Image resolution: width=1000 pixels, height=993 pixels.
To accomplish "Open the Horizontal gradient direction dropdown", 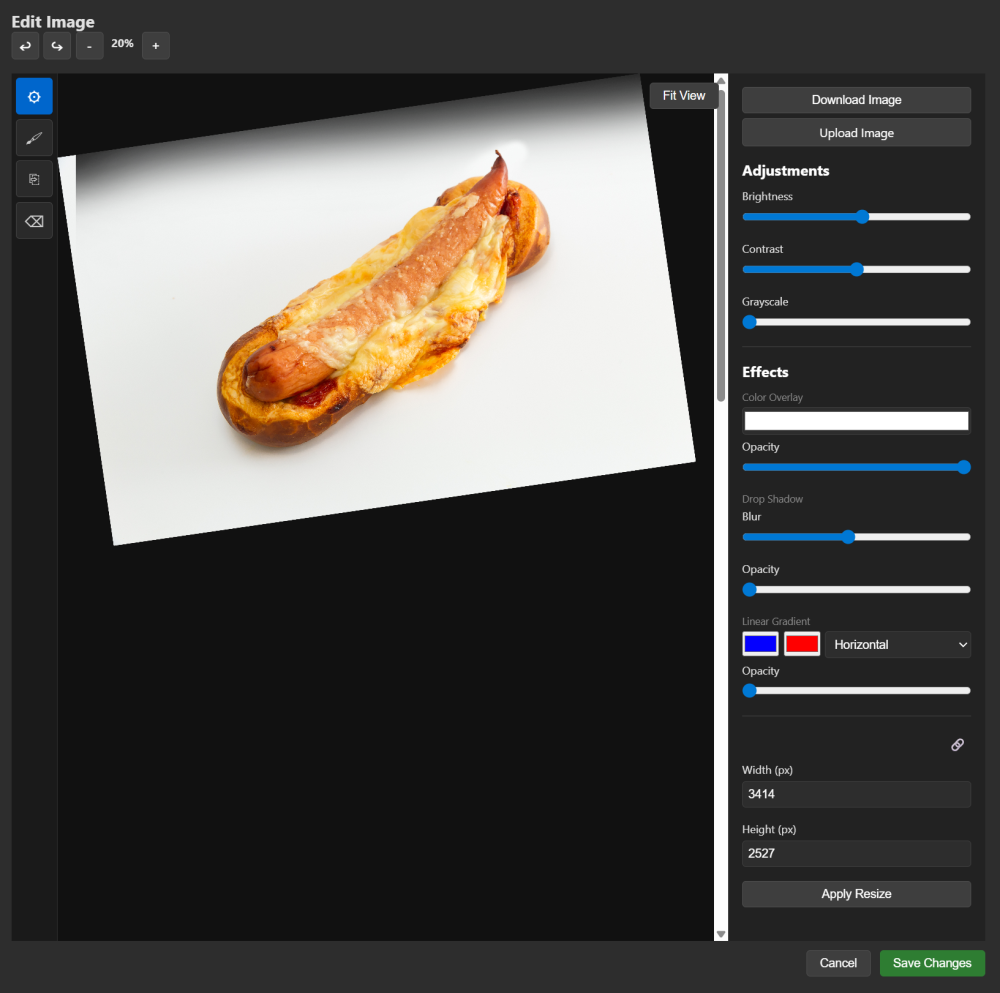I will (x=897, y=645).
